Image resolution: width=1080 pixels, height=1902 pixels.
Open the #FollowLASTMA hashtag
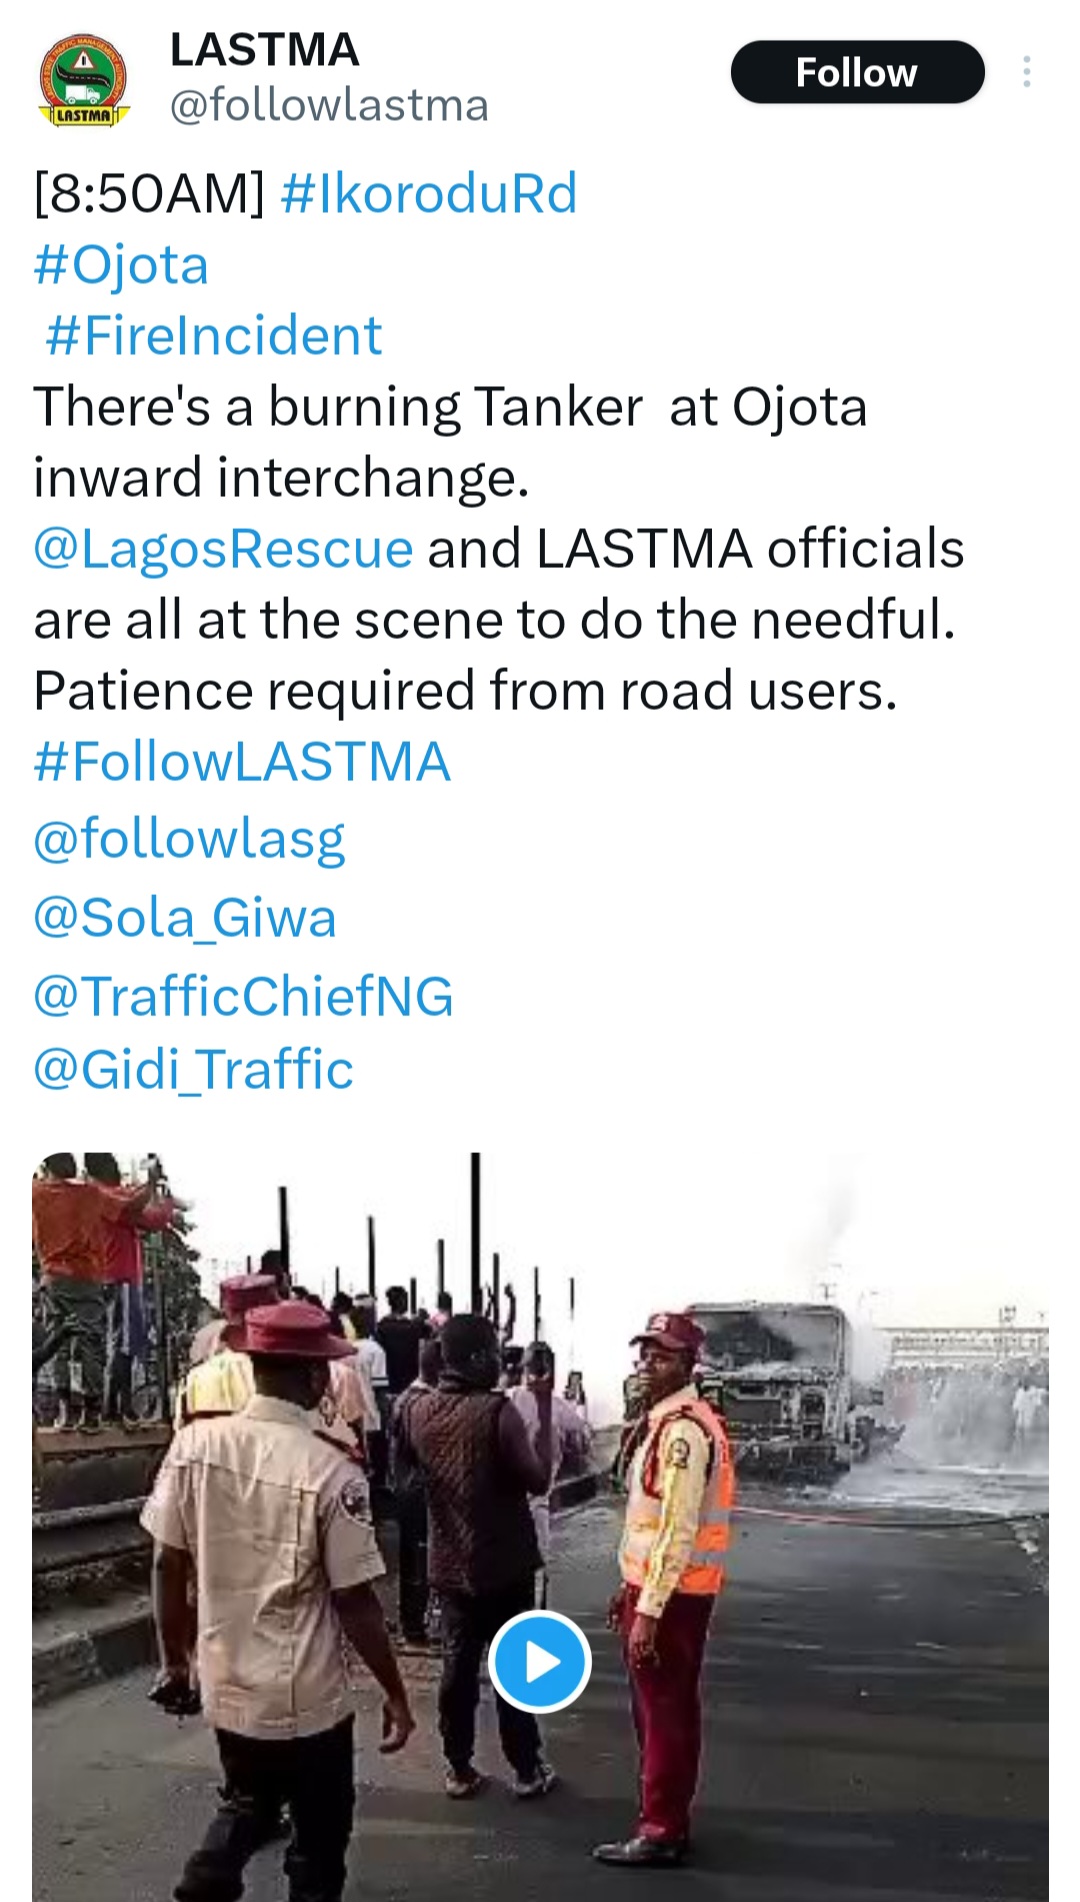click(242, 762)
